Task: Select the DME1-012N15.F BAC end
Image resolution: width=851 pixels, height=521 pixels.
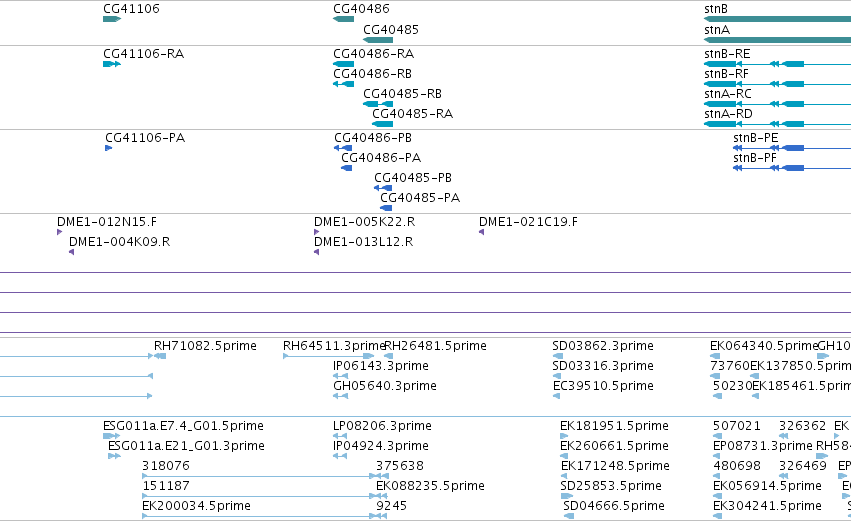Action: pyautogui.click(x=59, y=232)
